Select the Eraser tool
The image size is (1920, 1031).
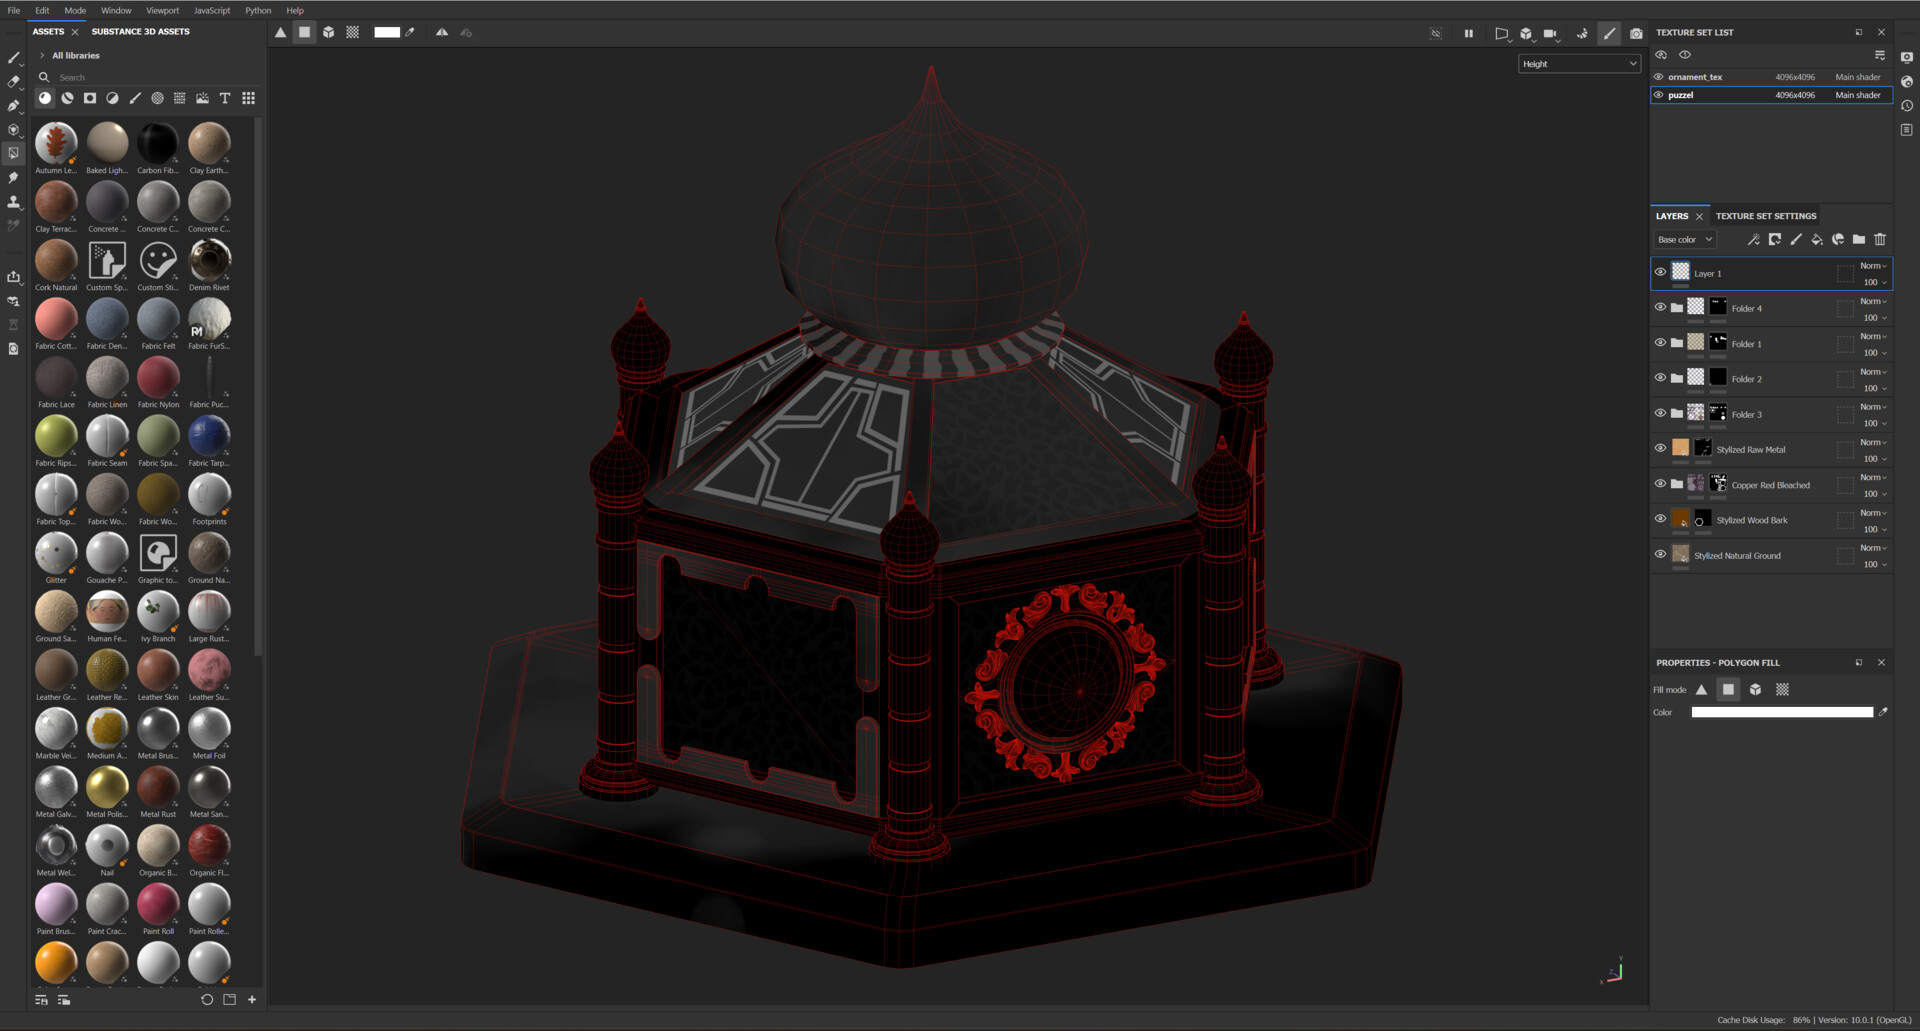tap(13, 82)
